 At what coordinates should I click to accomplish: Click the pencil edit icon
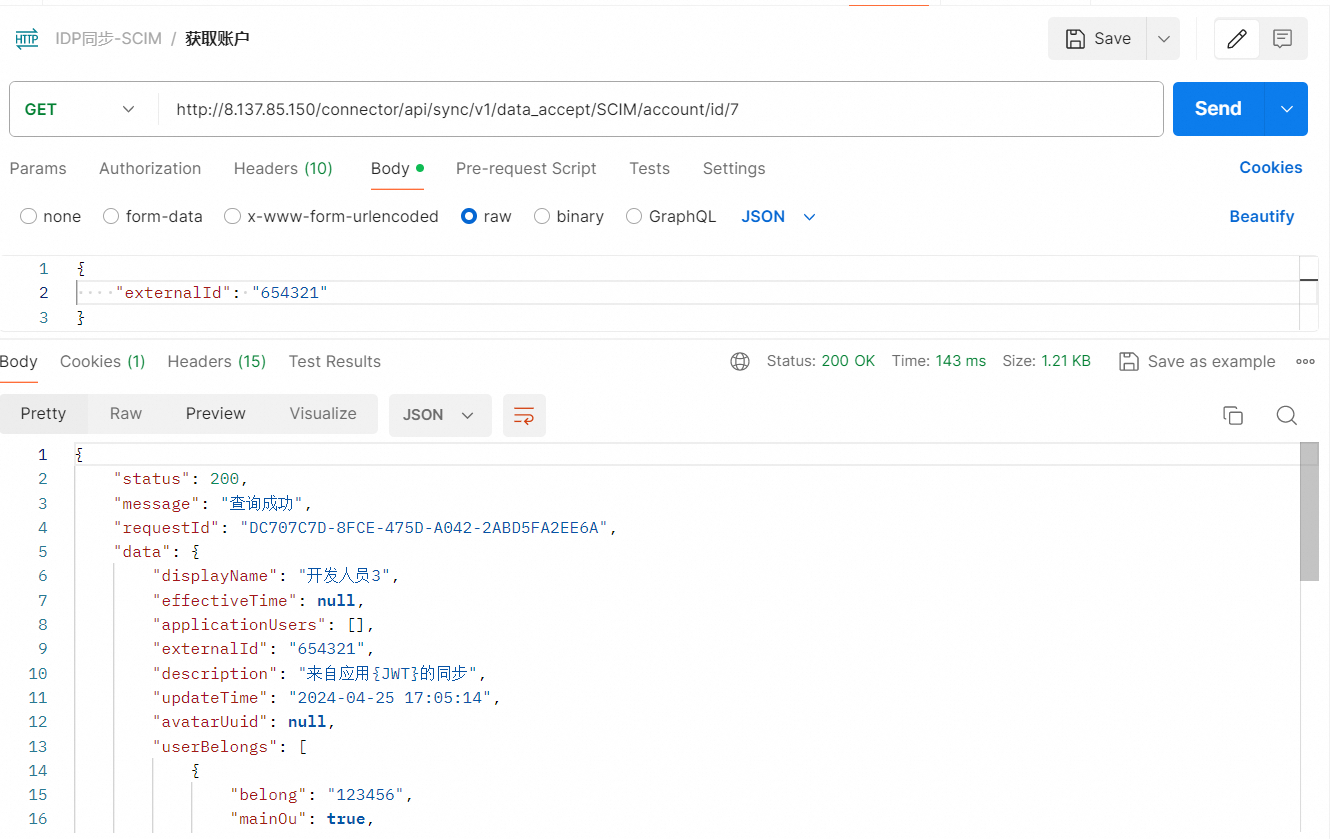[x=1237, y=39]
